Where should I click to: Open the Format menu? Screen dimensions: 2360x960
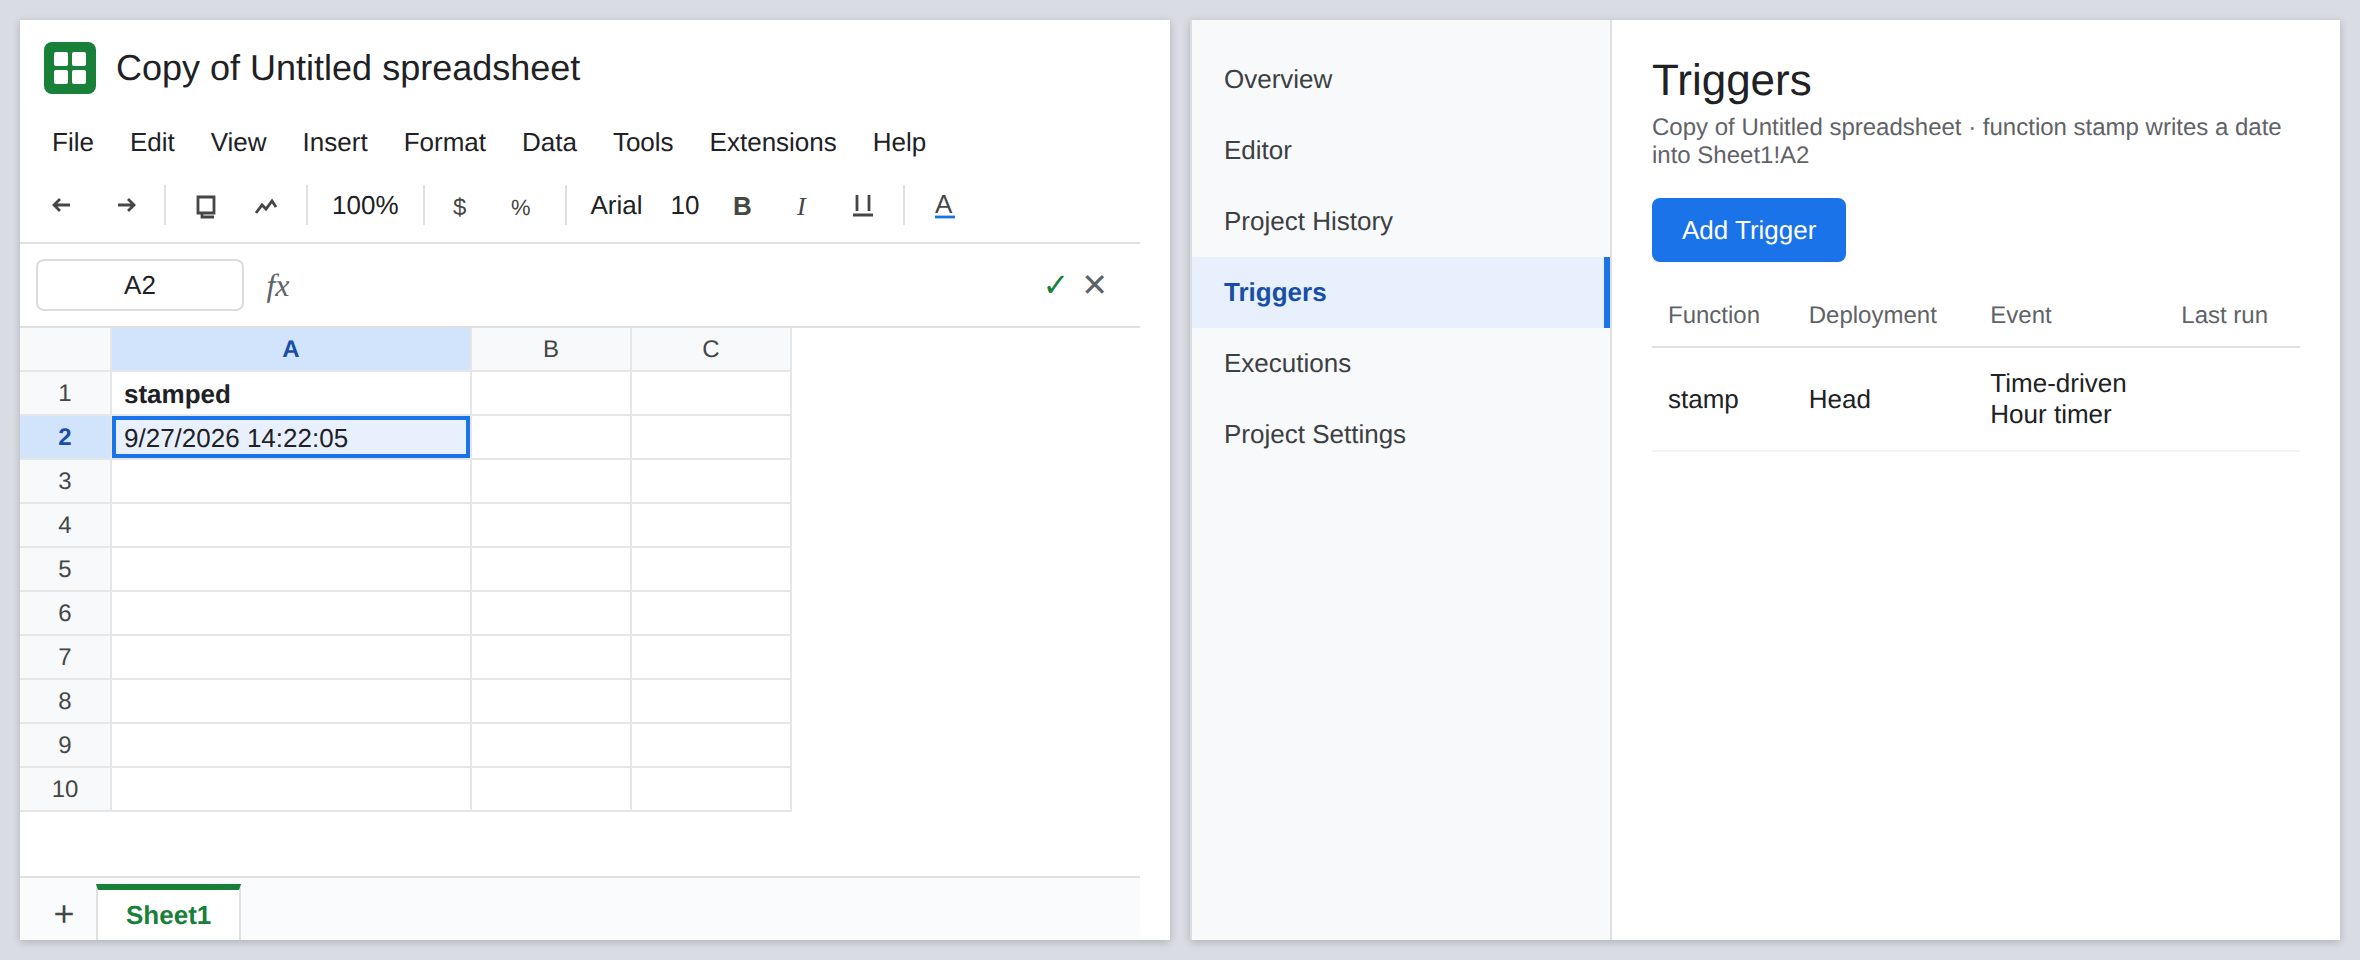(x=445, y=142)
